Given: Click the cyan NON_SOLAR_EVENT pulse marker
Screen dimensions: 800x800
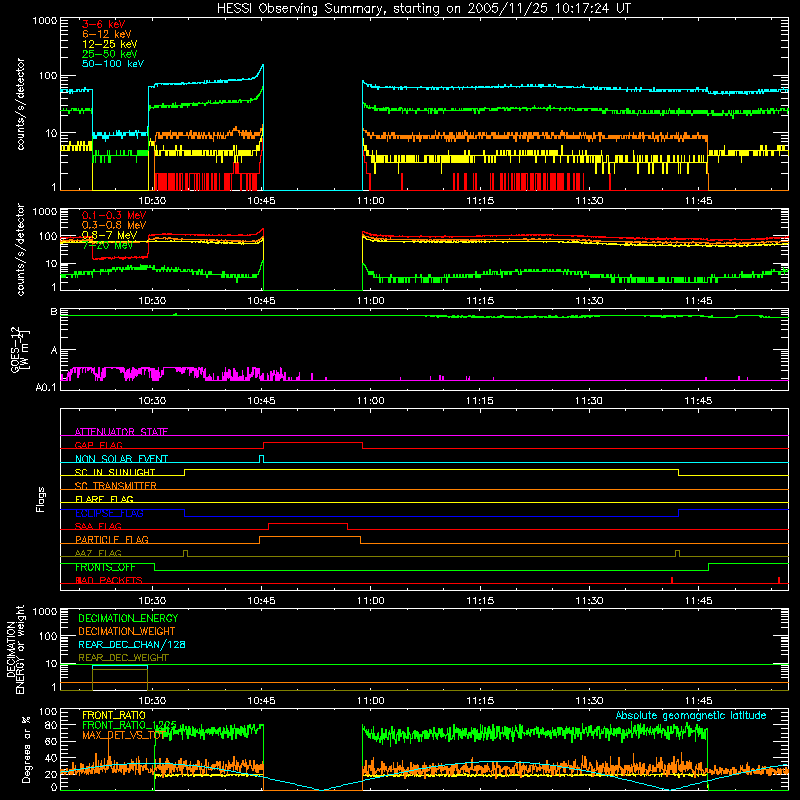Looking at the screenshot, I should (262, 459).
